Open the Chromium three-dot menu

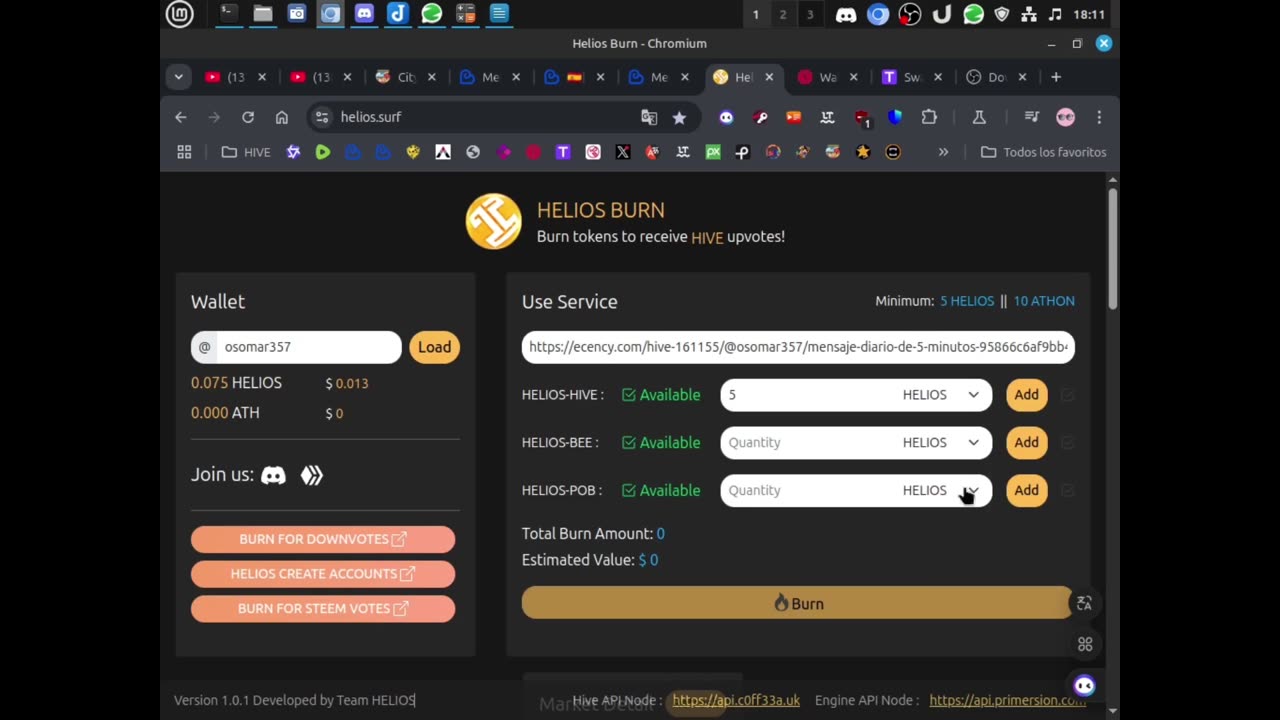pyautogui.click(x=1099, y=117)
